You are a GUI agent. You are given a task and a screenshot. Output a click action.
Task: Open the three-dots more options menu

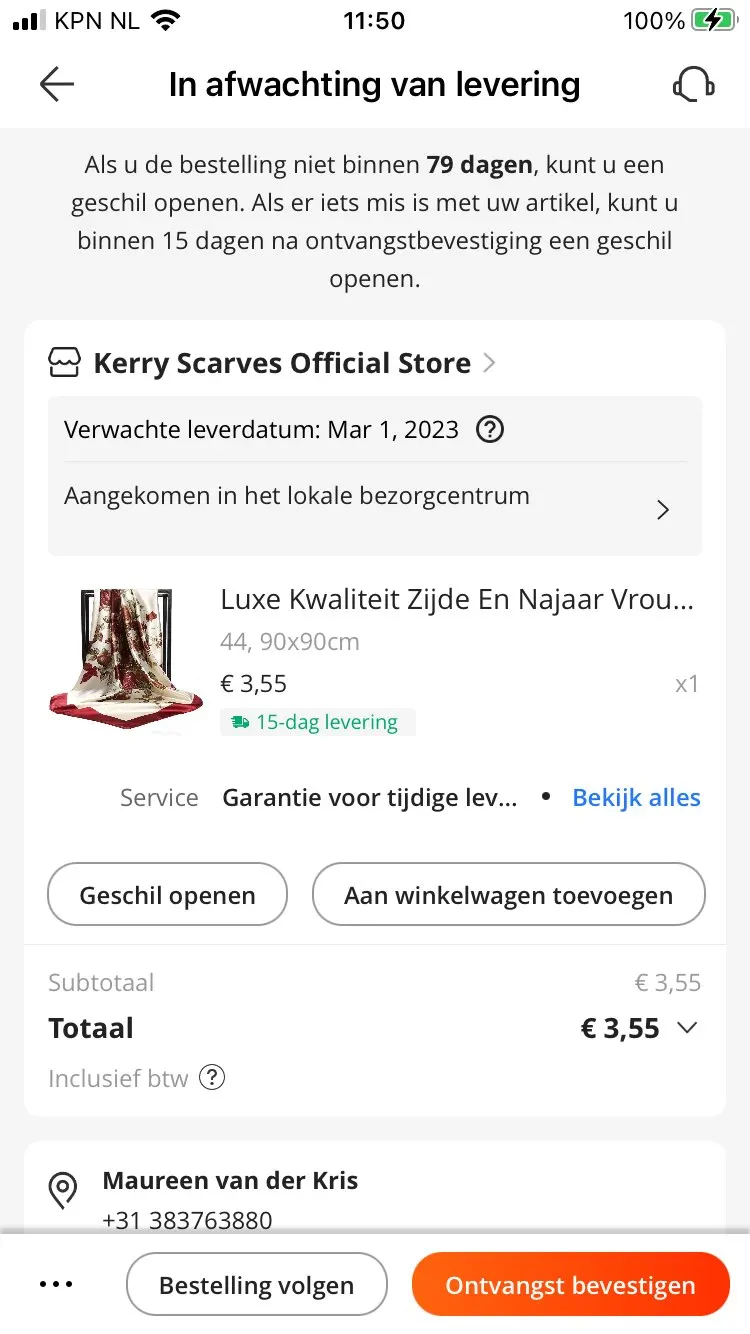coord(56,1285)
